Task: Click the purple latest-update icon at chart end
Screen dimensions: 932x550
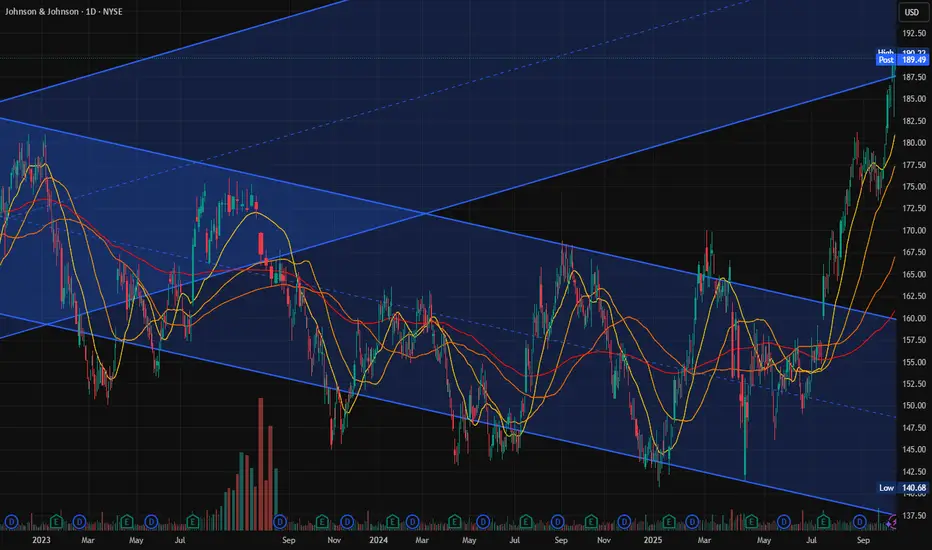Action: click(892, 523)
